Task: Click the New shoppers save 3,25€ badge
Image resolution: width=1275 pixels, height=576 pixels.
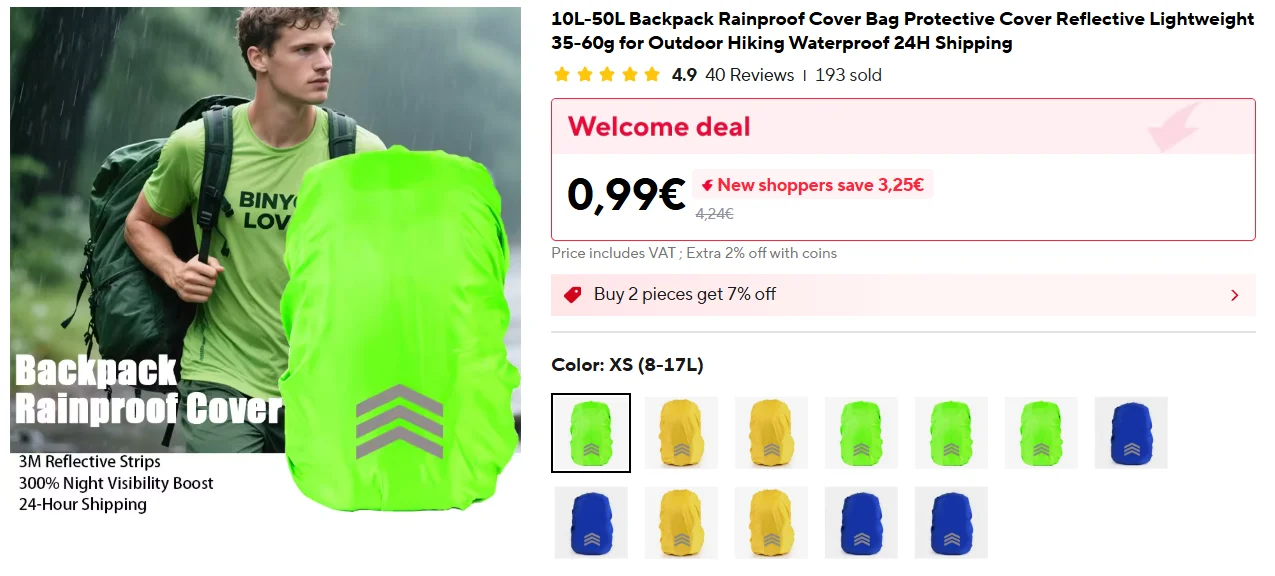Action: coord(812,185)
